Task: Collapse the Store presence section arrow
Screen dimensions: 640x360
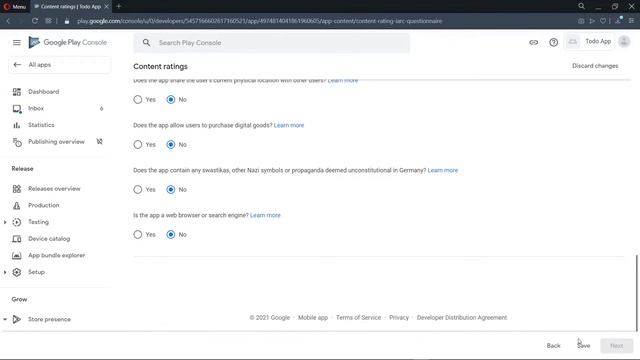Action: pyautogui.click(x=5, y=319)
